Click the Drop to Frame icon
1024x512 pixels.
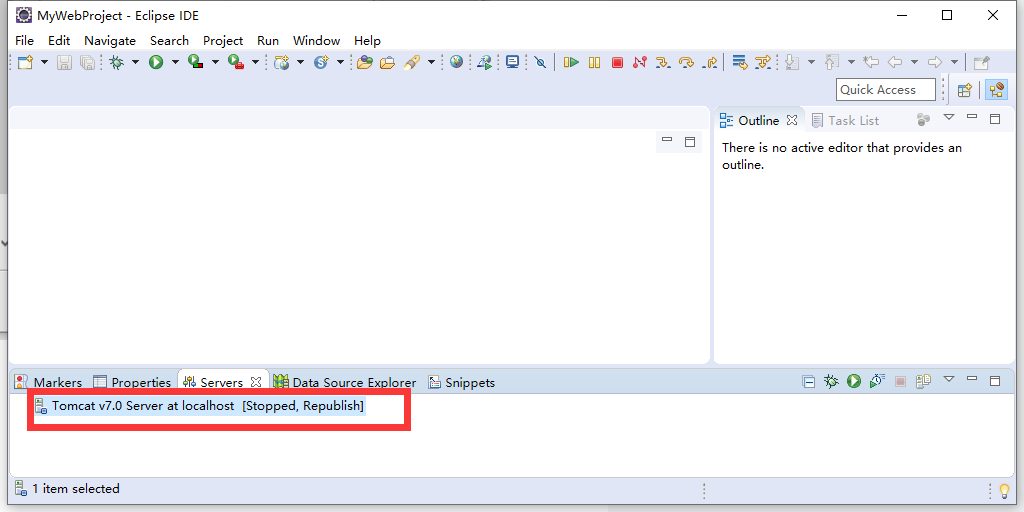[739, 62]
